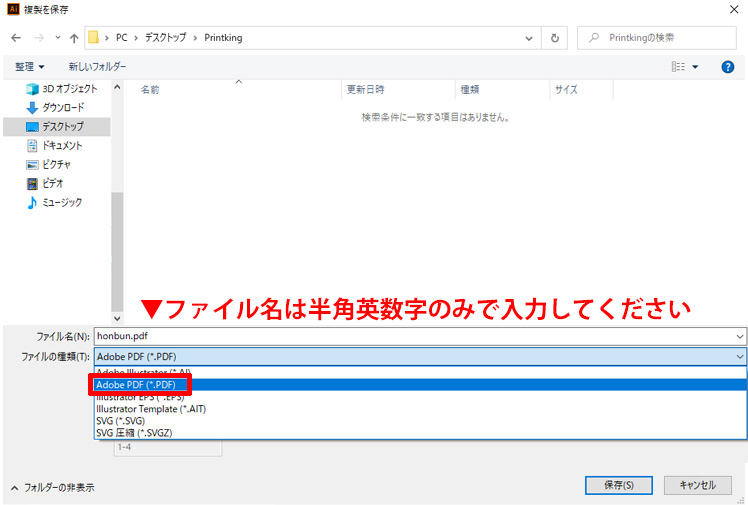748x505 pixels.
Task: Select ドキュメント in the sidebar
Action: coord(54,146)
